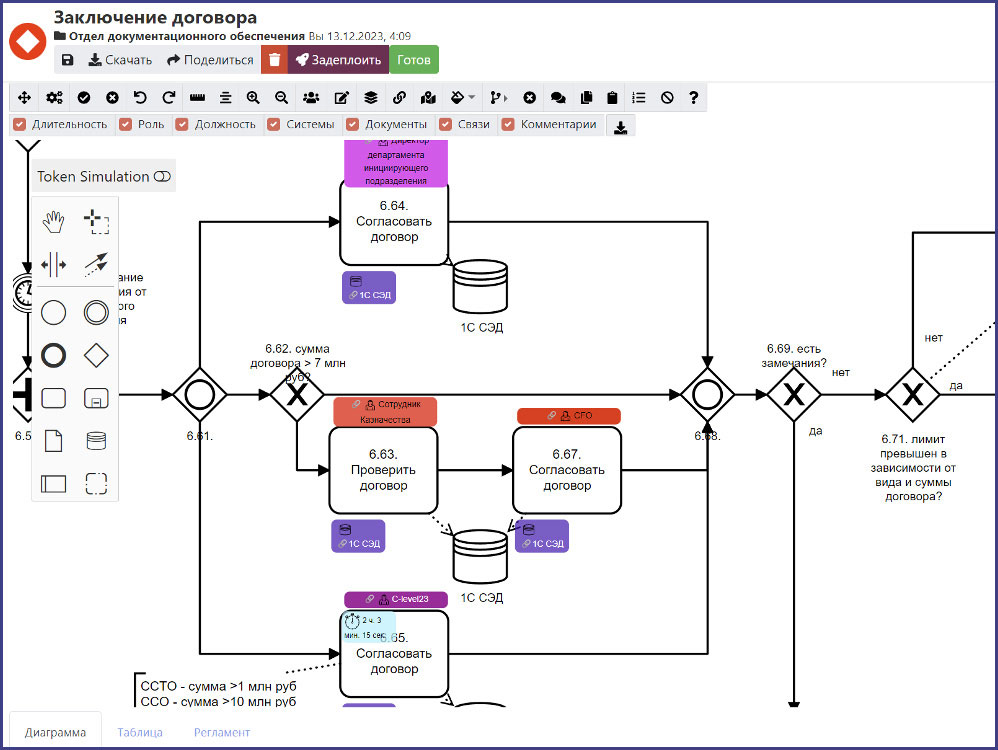The width and height of the screenshot is (998, 750).
Task: Click the Скачать download button
Action: 120,60
